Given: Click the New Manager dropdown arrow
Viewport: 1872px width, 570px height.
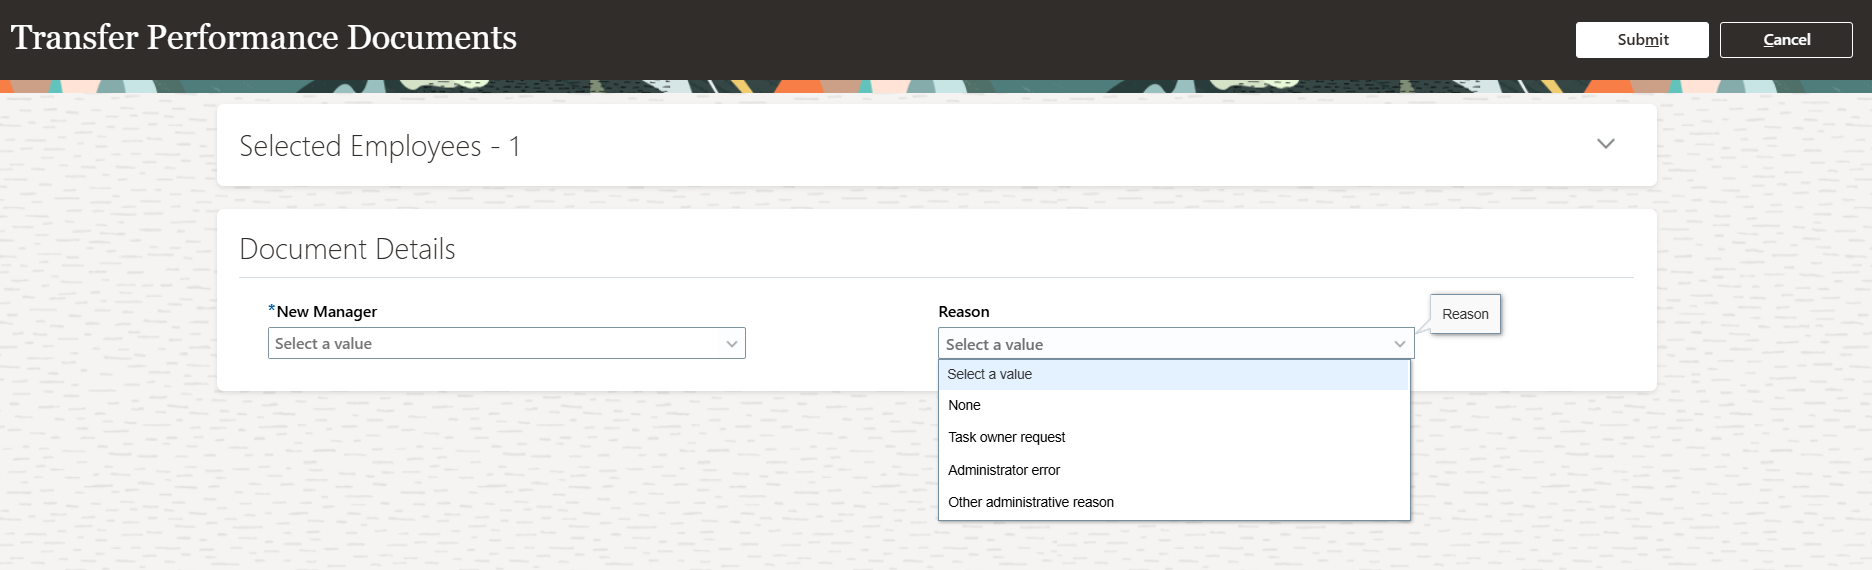Looking at the screenshot, I should pyautogui.click(x=732, y=344).
